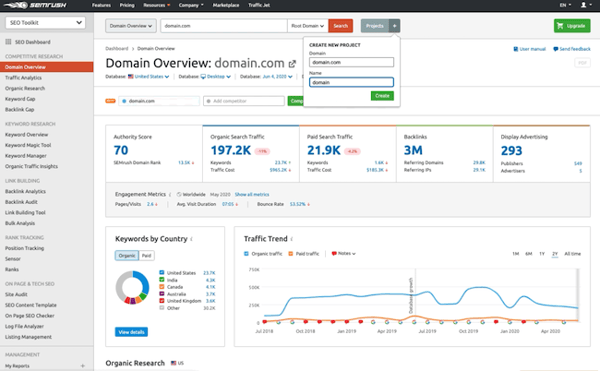The width and height of the screenshot is (600, 371).
Task: Click the Database growth note marker on chart
Action: (x=411, y=295)
